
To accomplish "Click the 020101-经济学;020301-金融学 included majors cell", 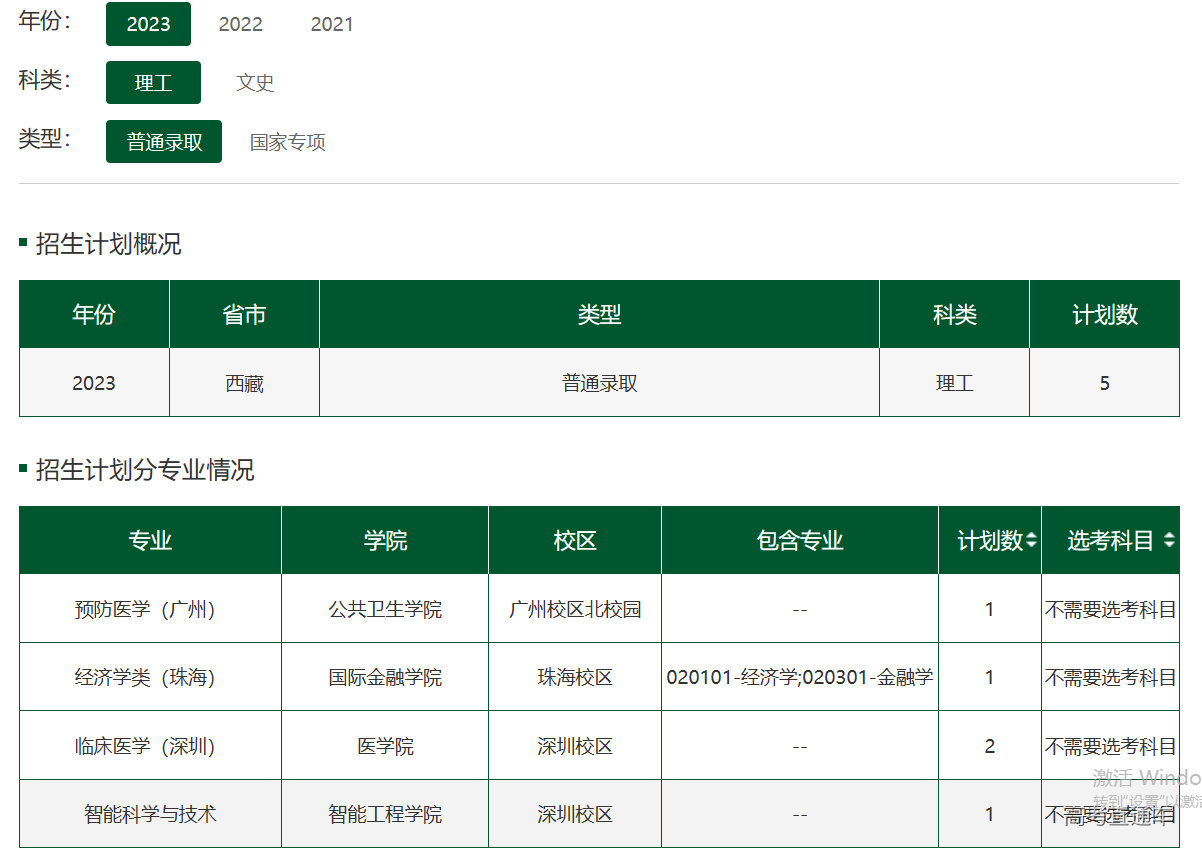I will 799,677.
